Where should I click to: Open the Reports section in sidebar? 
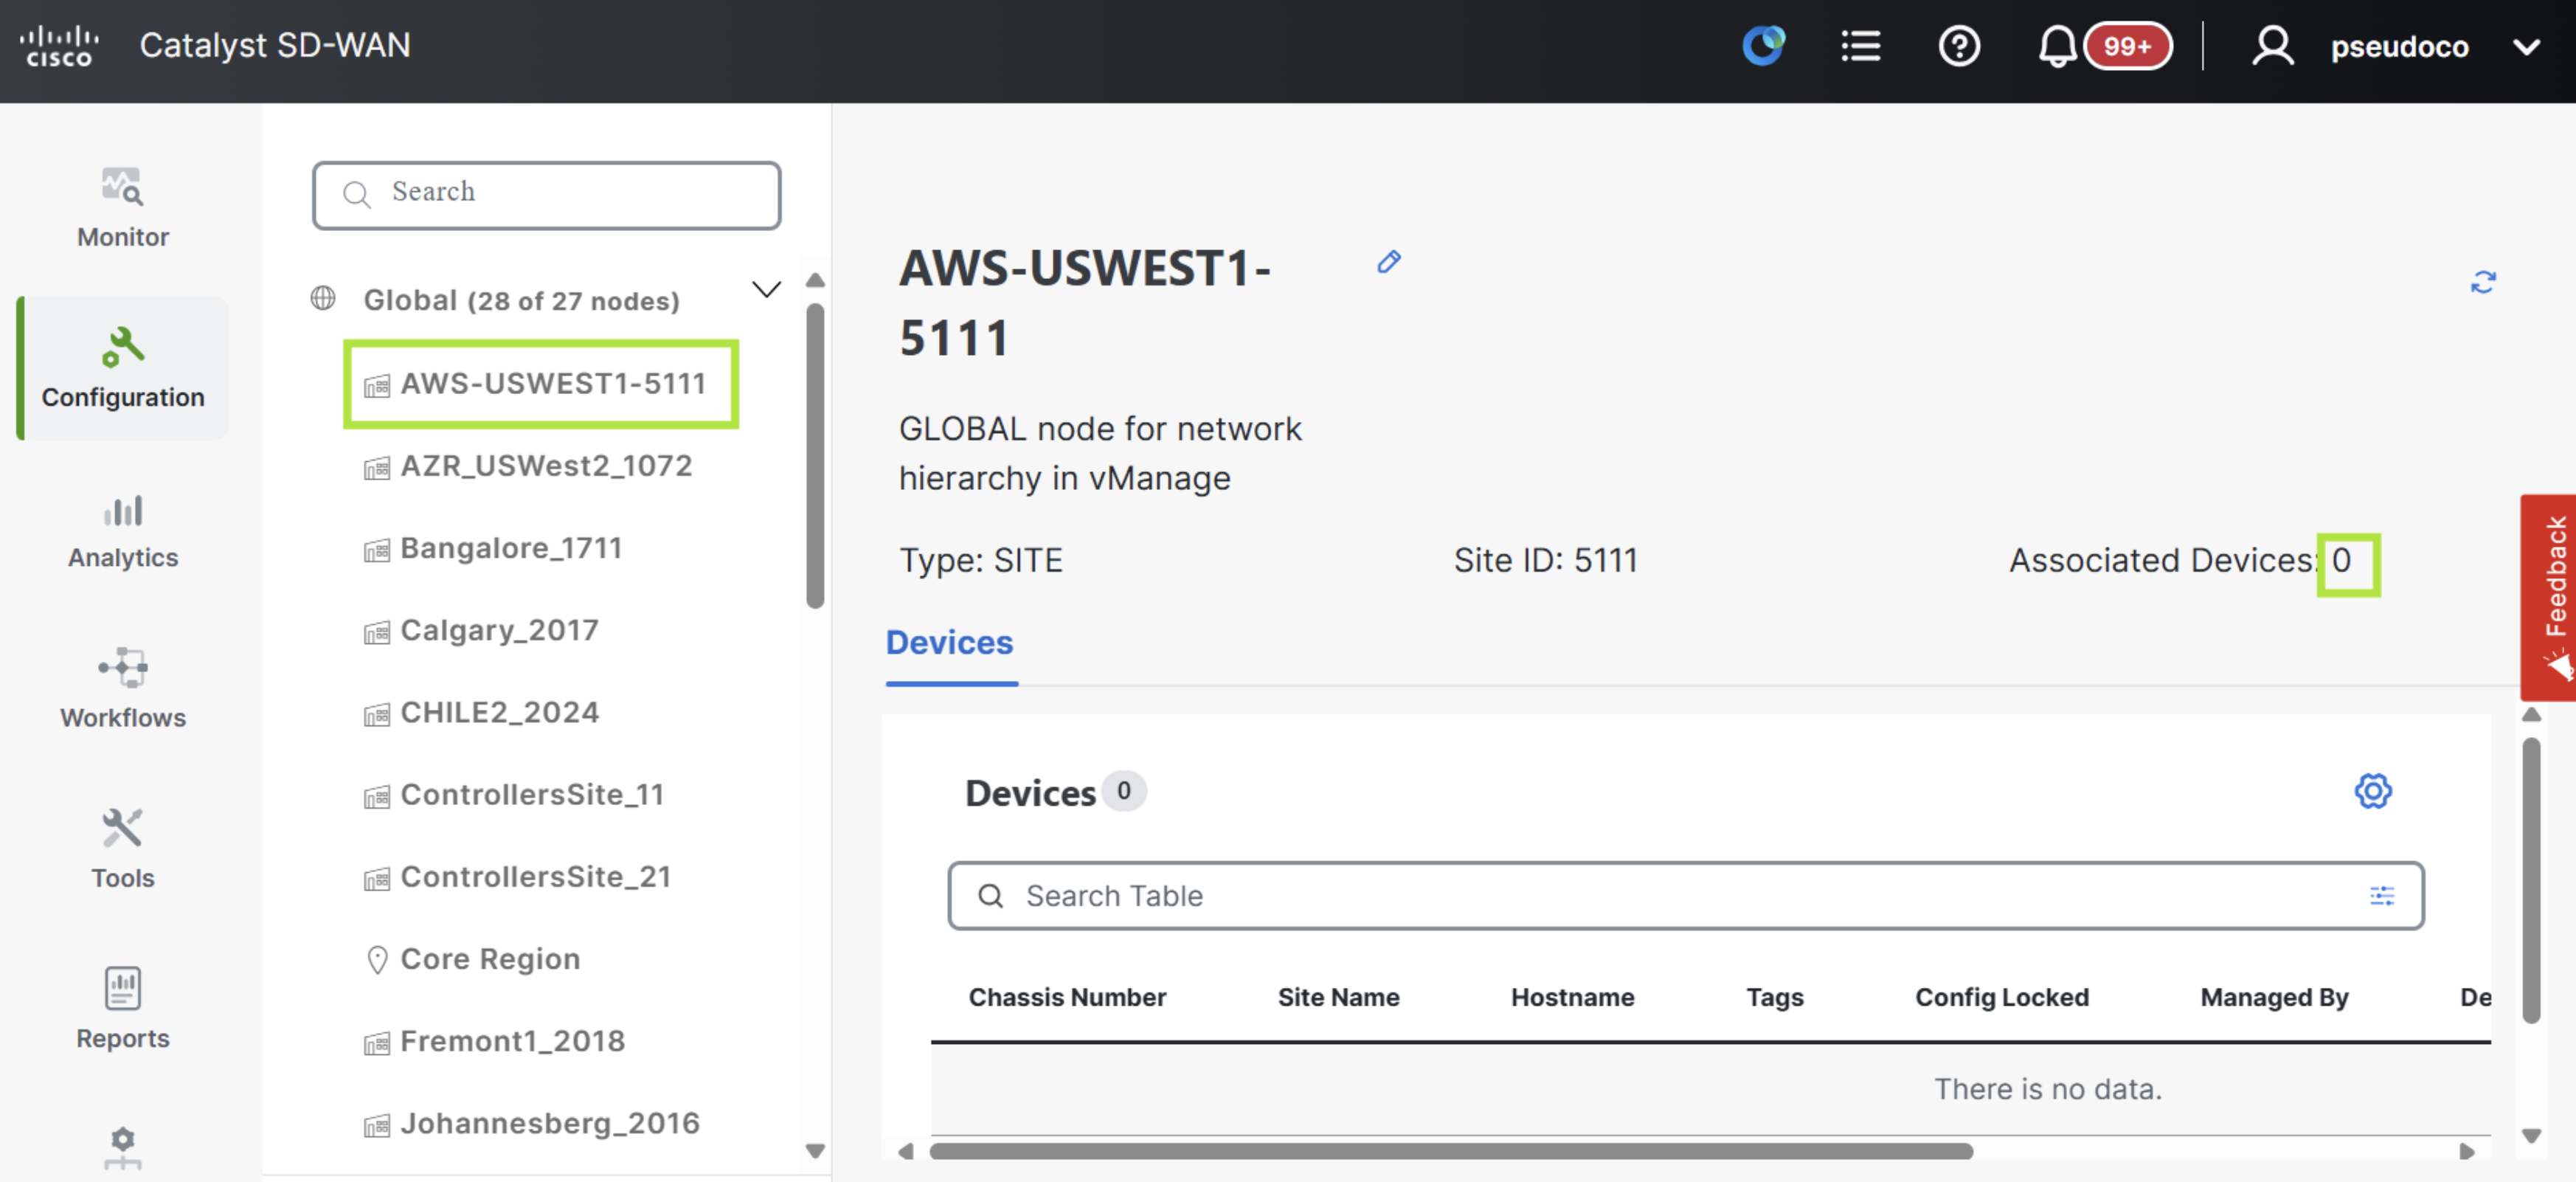coord(122,1009)
